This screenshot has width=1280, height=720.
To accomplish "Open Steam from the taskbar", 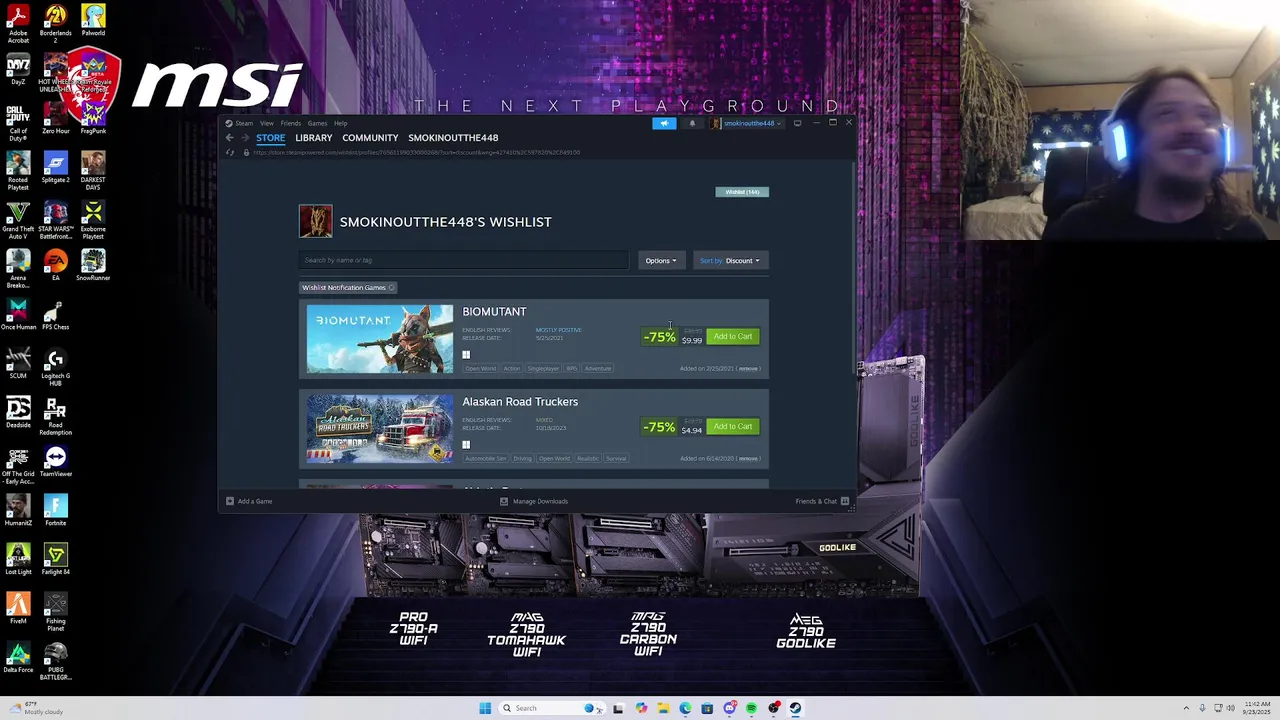I will 796,708.
